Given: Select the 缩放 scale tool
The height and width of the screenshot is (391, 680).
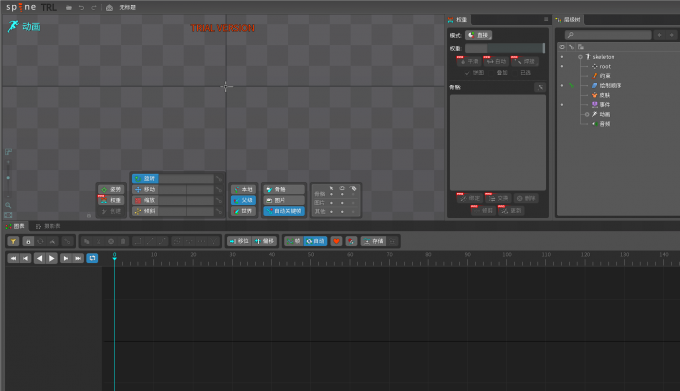Looking at the screenshot, I should 145,200.
